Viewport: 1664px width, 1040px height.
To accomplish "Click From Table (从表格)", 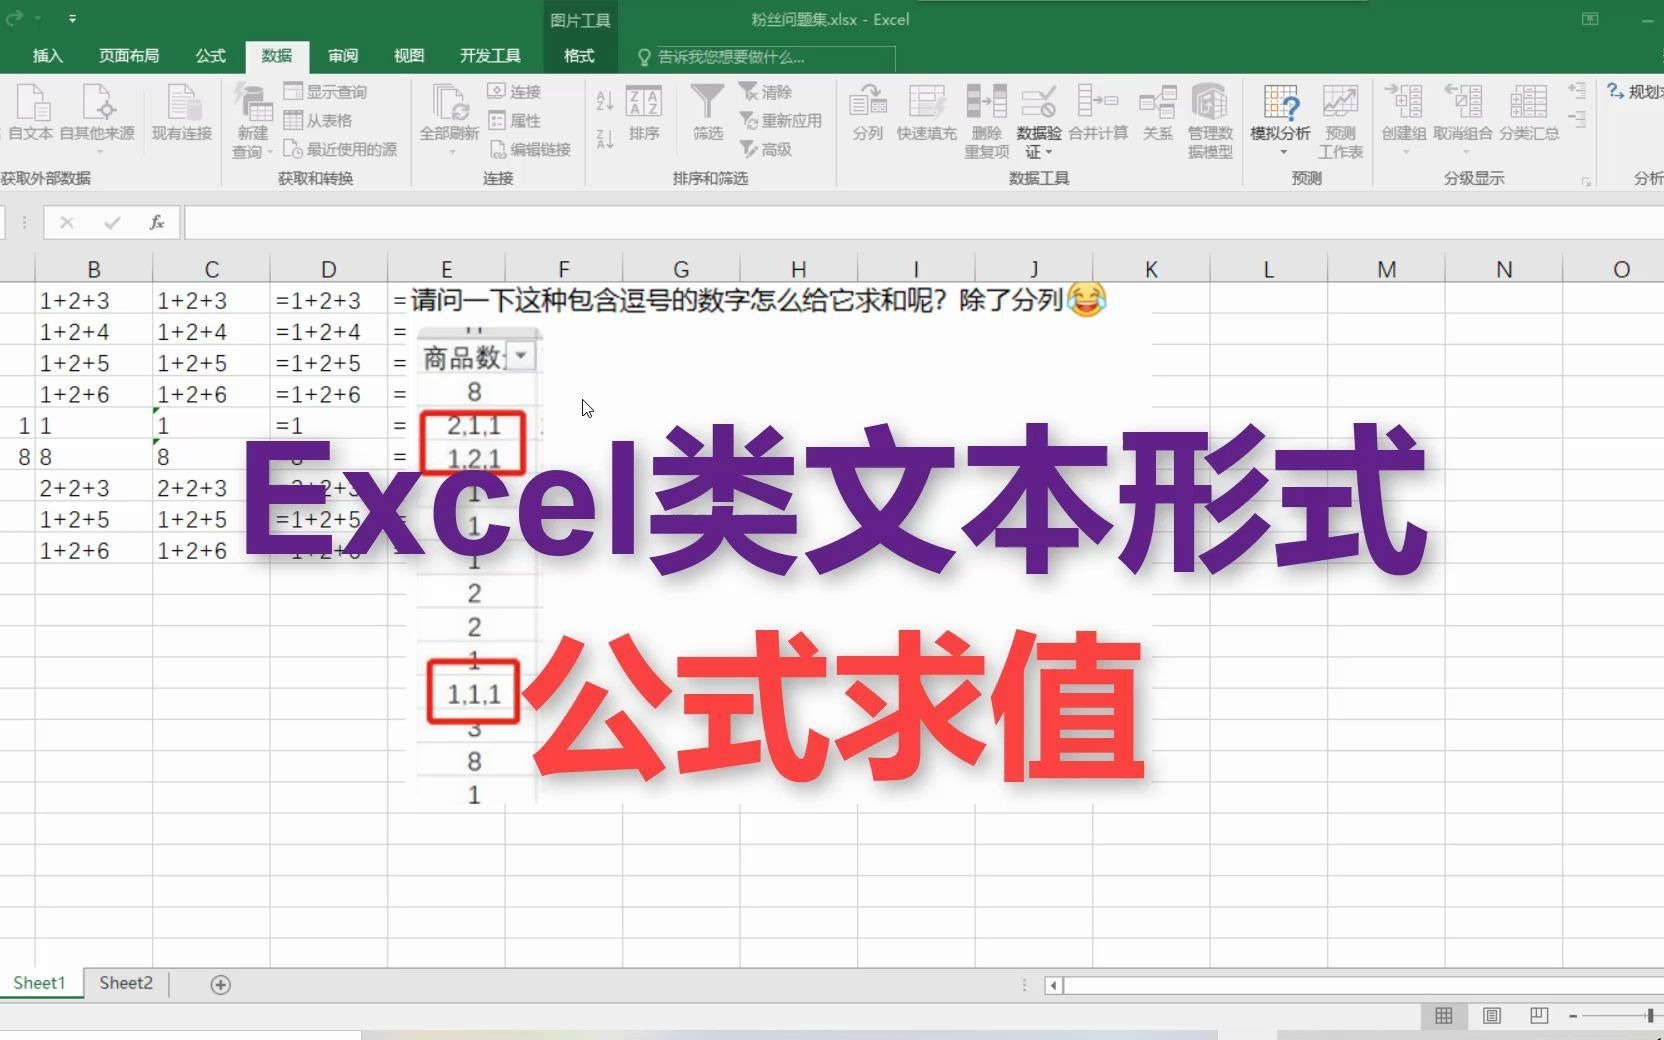I will (318, 120).
